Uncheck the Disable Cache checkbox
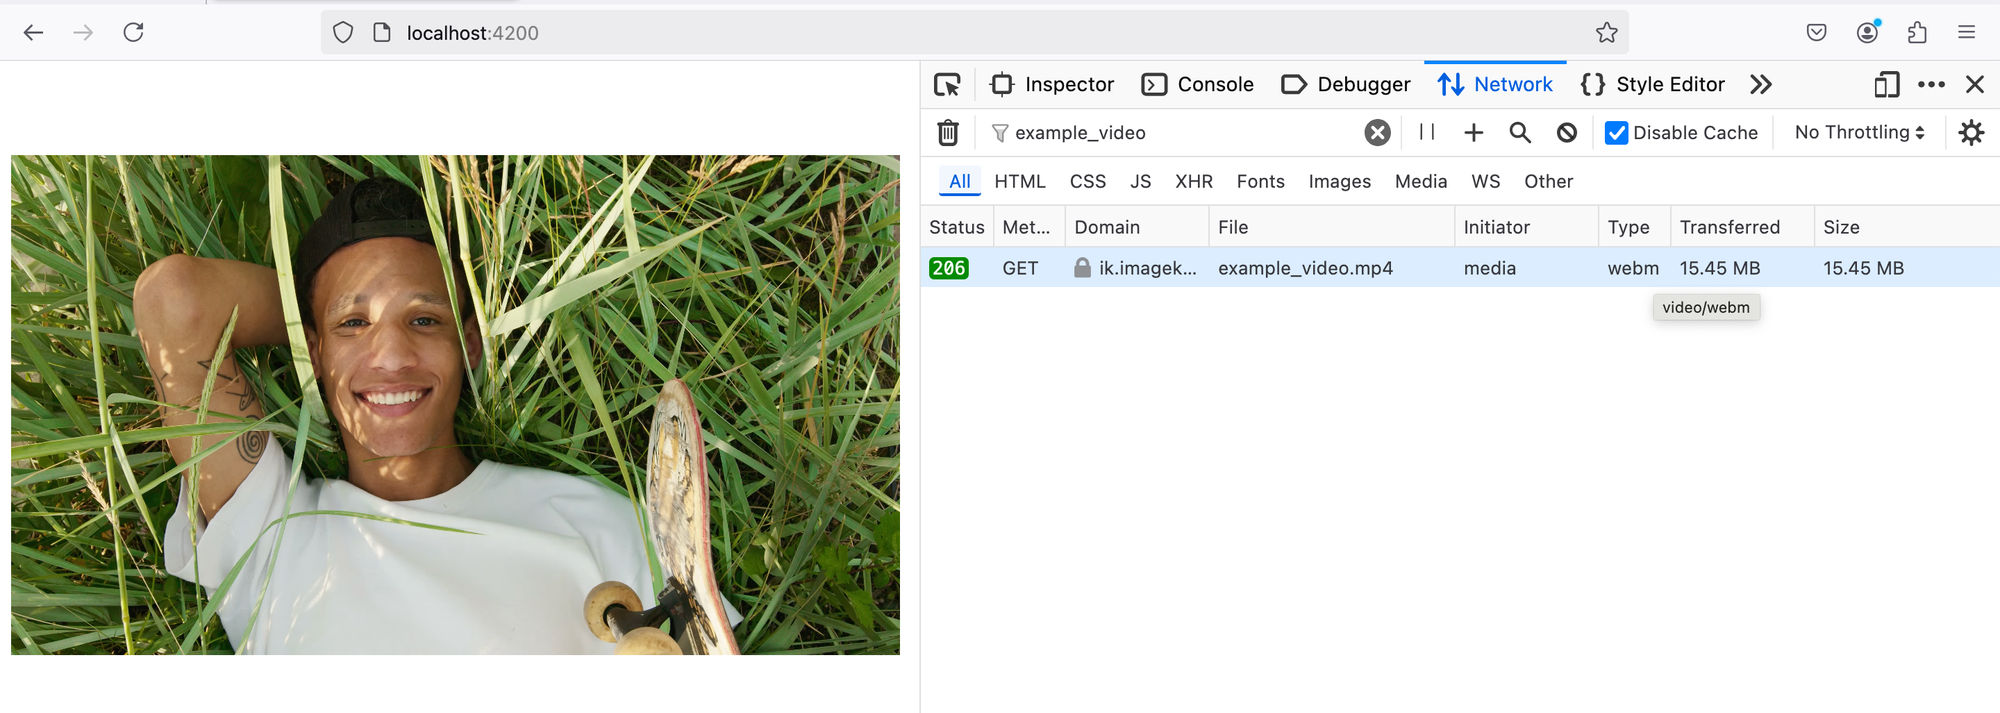 click(x=1616, y=133)
